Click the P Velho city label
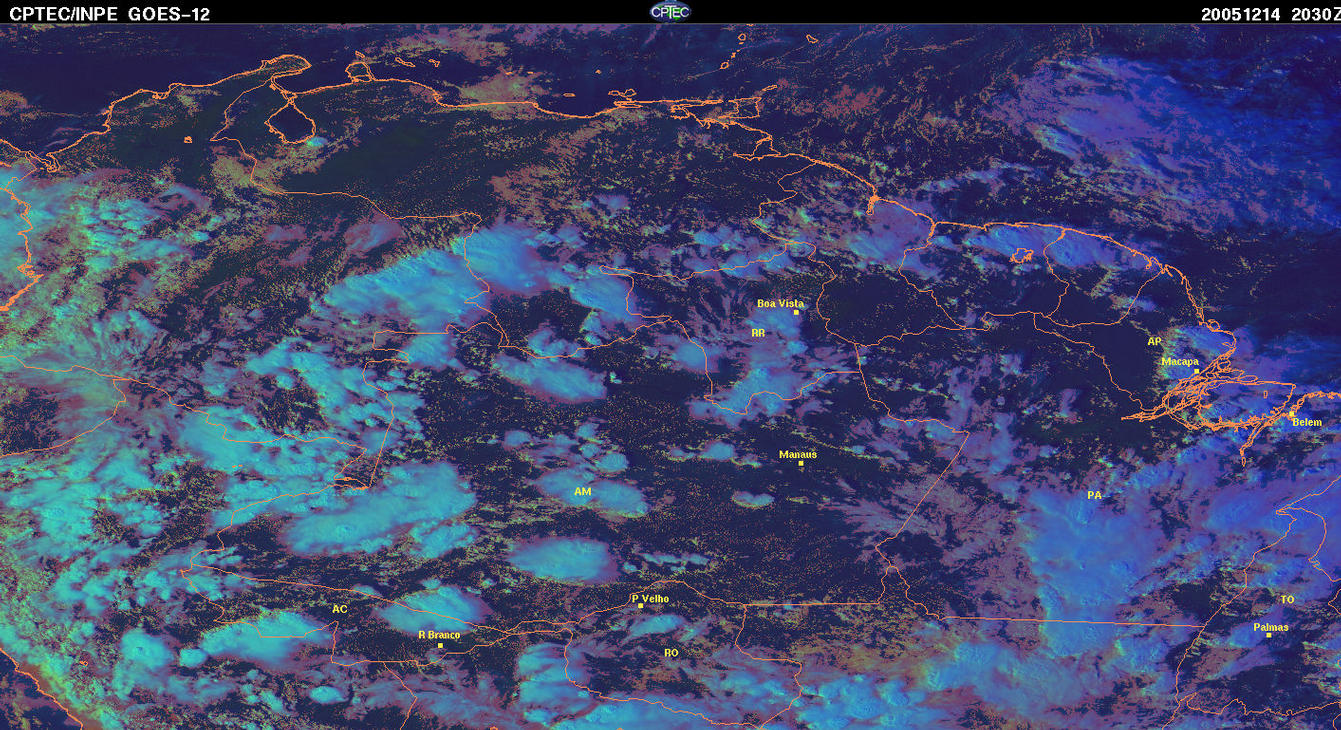 coord(650,599)
